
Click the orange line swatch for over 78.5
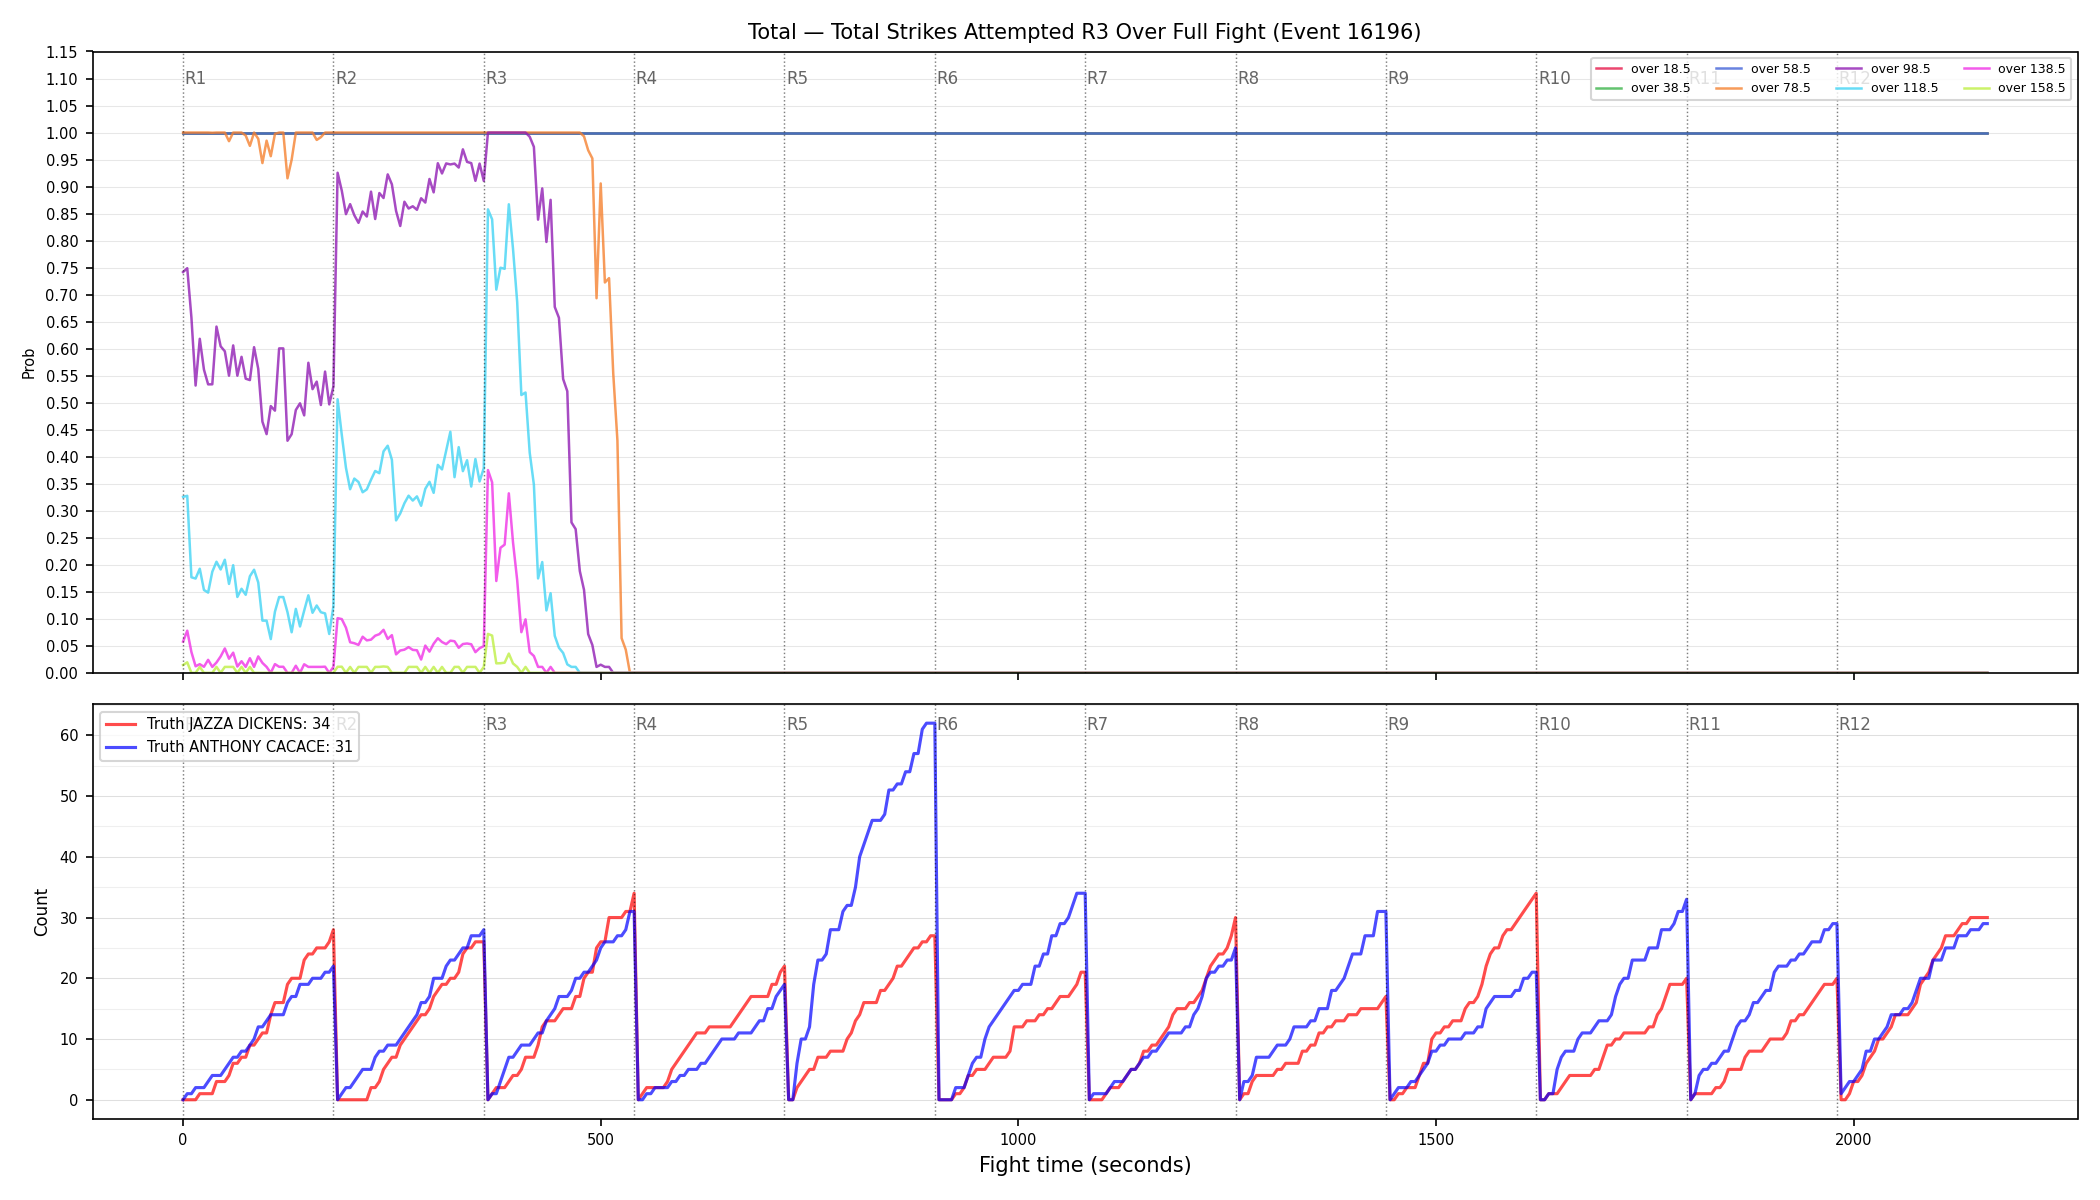[x=1729, y=88]
